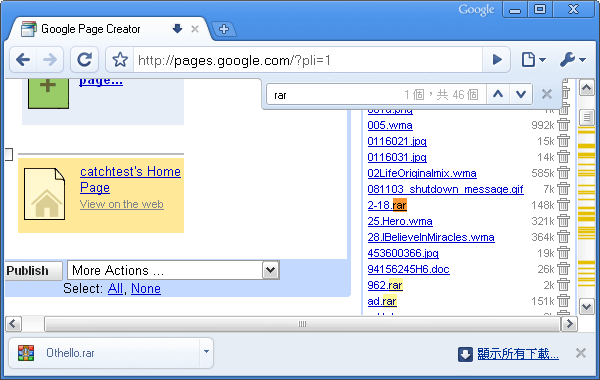Image resolution: width=600 pixels, height=380 pixels.
Task: Delete 005.wma with its trash icon
Action: coord(563,125)
